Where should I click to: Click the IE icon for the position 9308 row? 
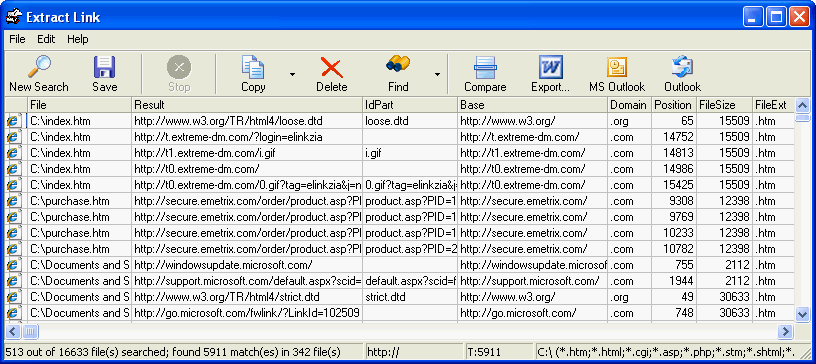pos(13,201)
